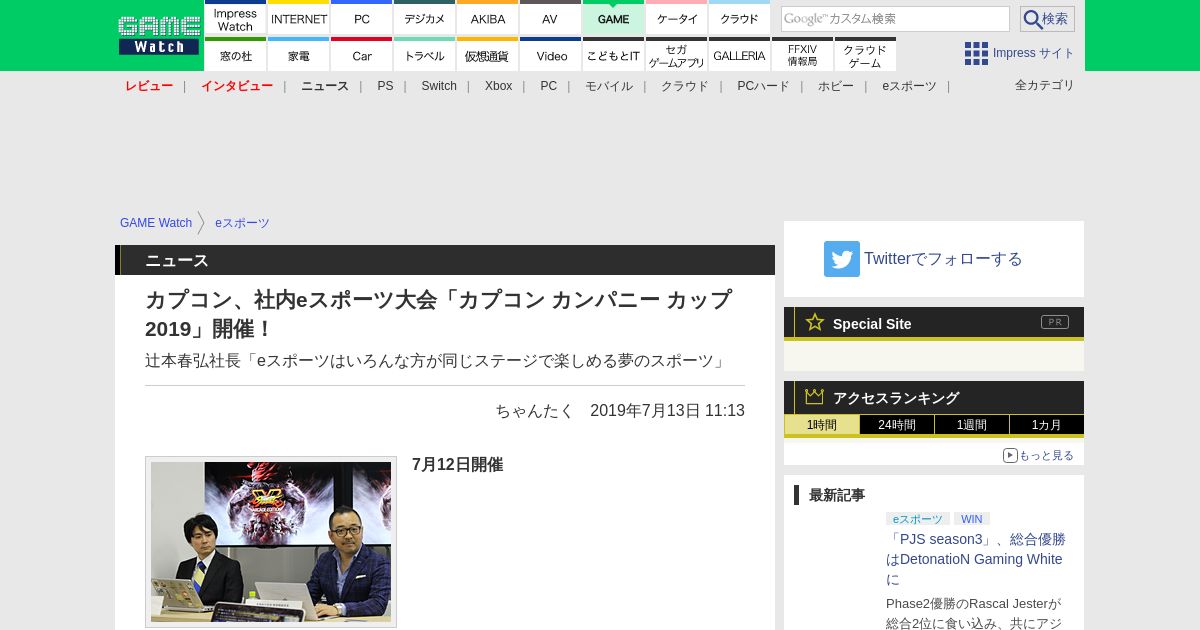Viewport: 1200px width, 630px height.
Task: Open the Impress サイト grid icon
Action: (976, 53)
